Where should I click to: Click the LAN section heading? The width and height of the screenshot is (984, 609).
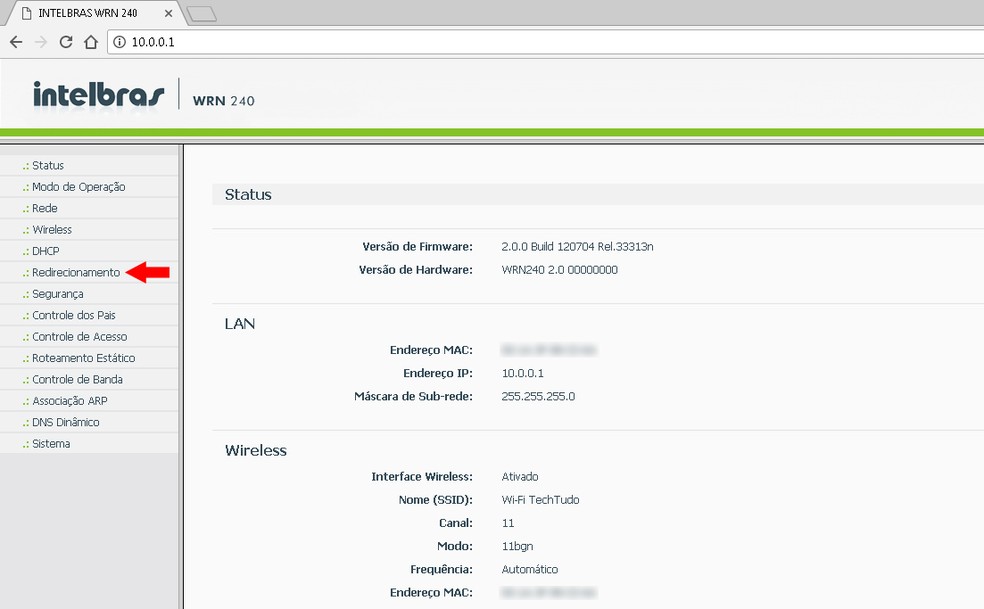pyautogui.click(x=240, y=324)
